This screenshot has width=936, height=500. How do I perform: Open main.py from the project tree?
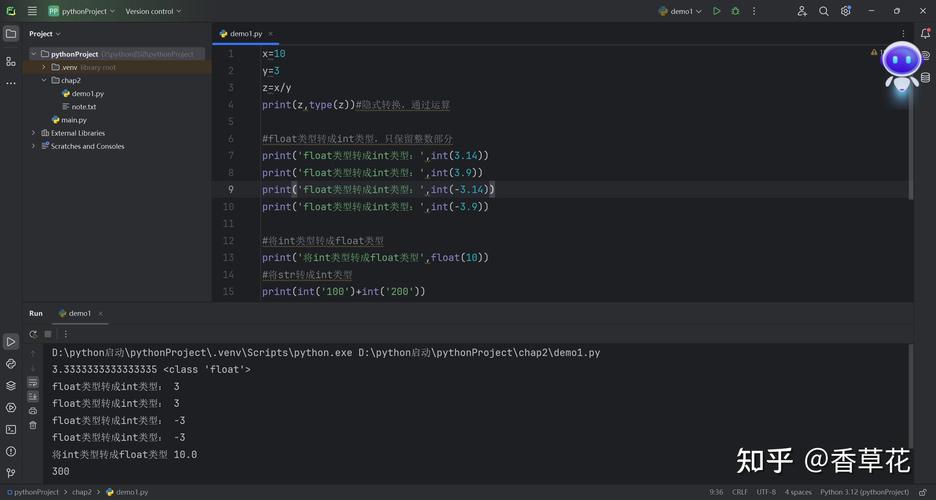(x=73, y=120)
